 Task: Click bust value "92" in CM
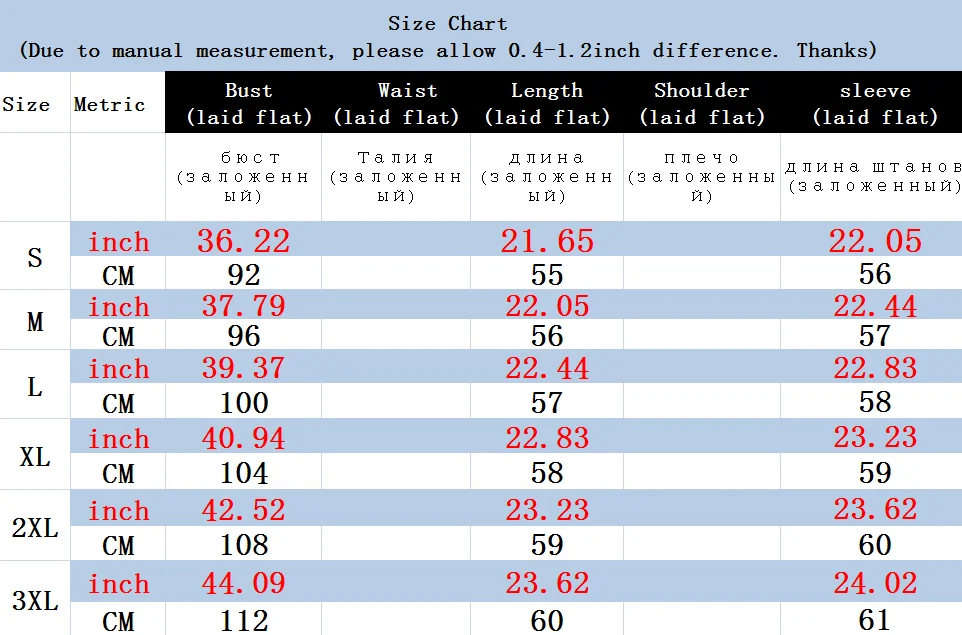244,274
